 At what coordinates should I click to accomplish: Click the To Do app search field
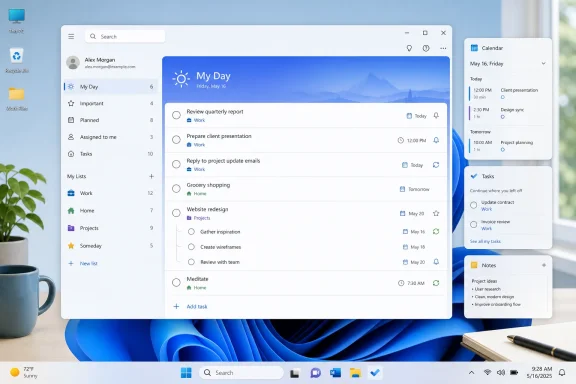(125, 36)
